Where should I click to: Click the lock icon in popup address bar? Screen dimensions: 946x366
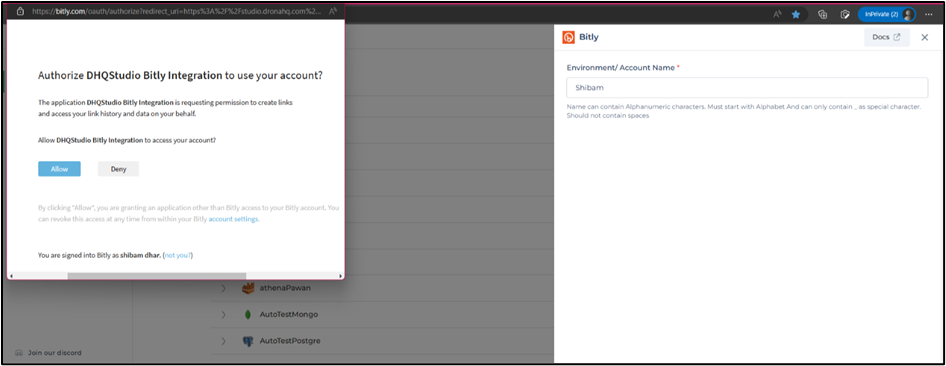click(x=20, y=11)
